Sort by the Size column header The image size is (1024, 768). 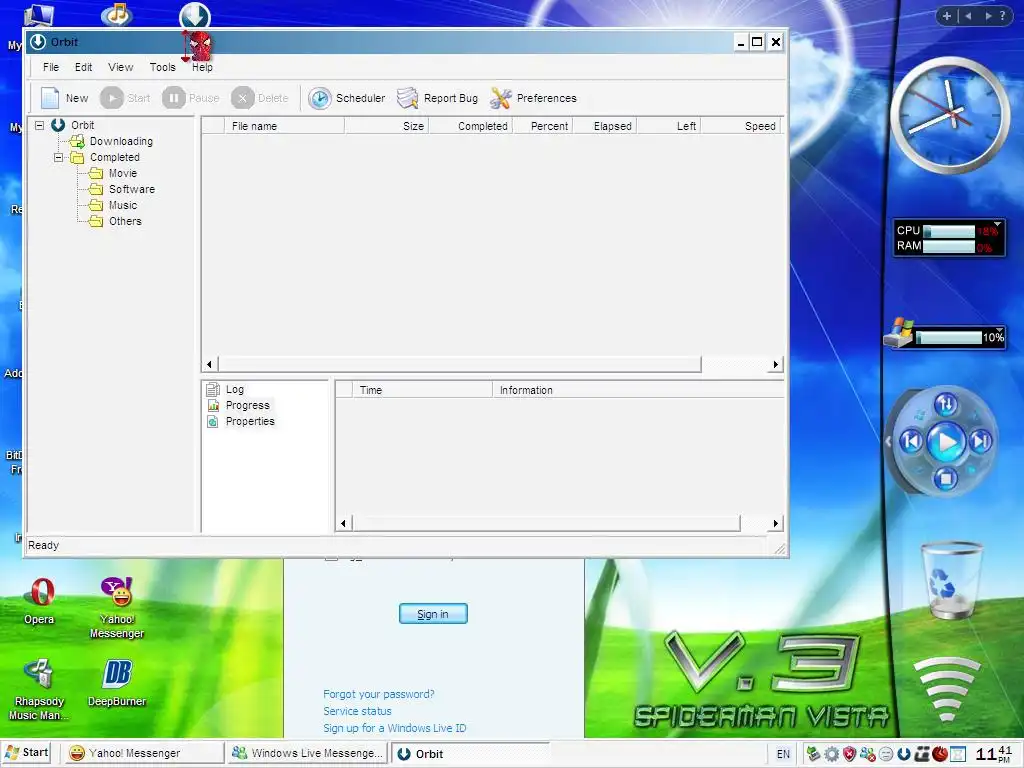387,126
